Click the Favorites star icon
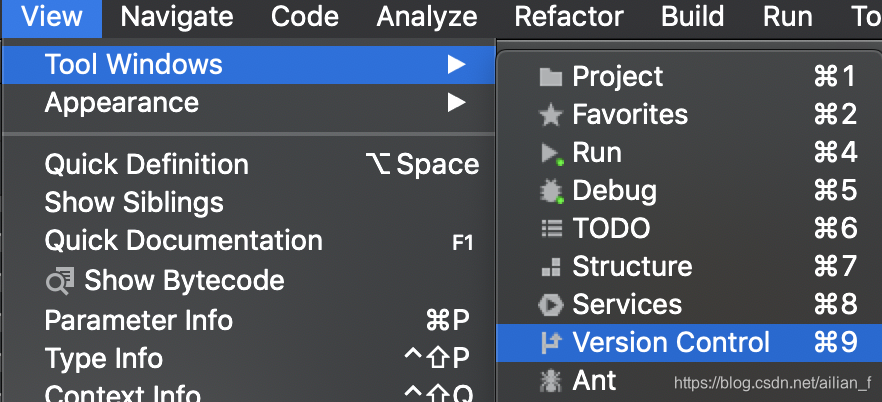Image resolution: width=882 pixels, height=402 pixels. click(x=550, y=115)
